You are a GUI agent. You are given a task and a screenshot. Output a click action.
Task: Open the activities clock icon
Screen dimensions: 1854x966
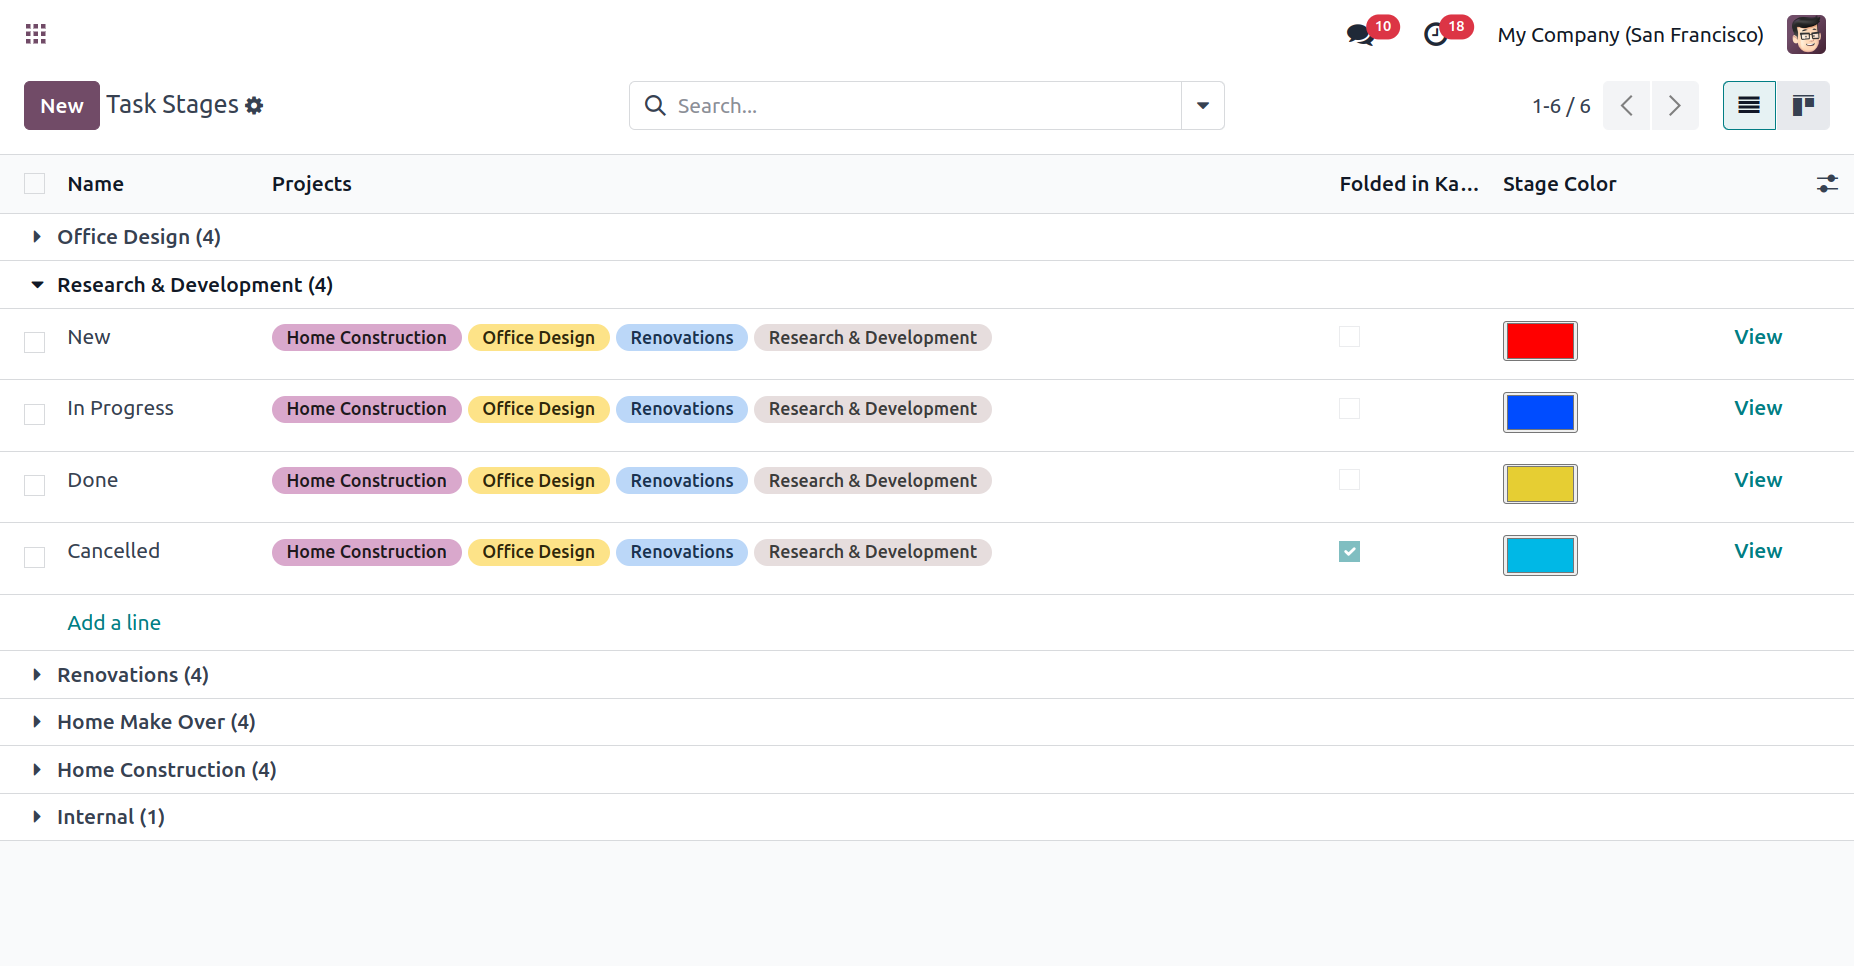coord(1435,35)
